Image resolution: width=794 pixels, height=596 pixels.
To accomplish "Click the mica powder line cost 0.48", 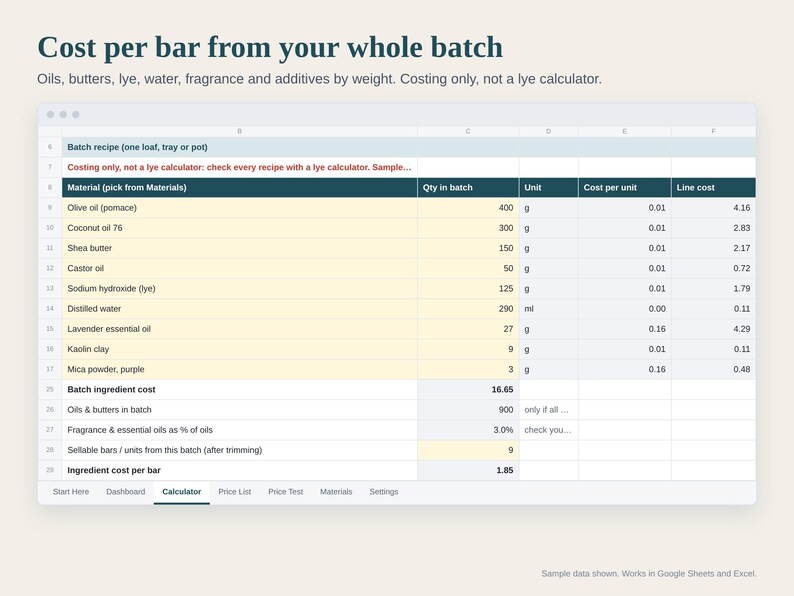I will [x=713, y=369].
